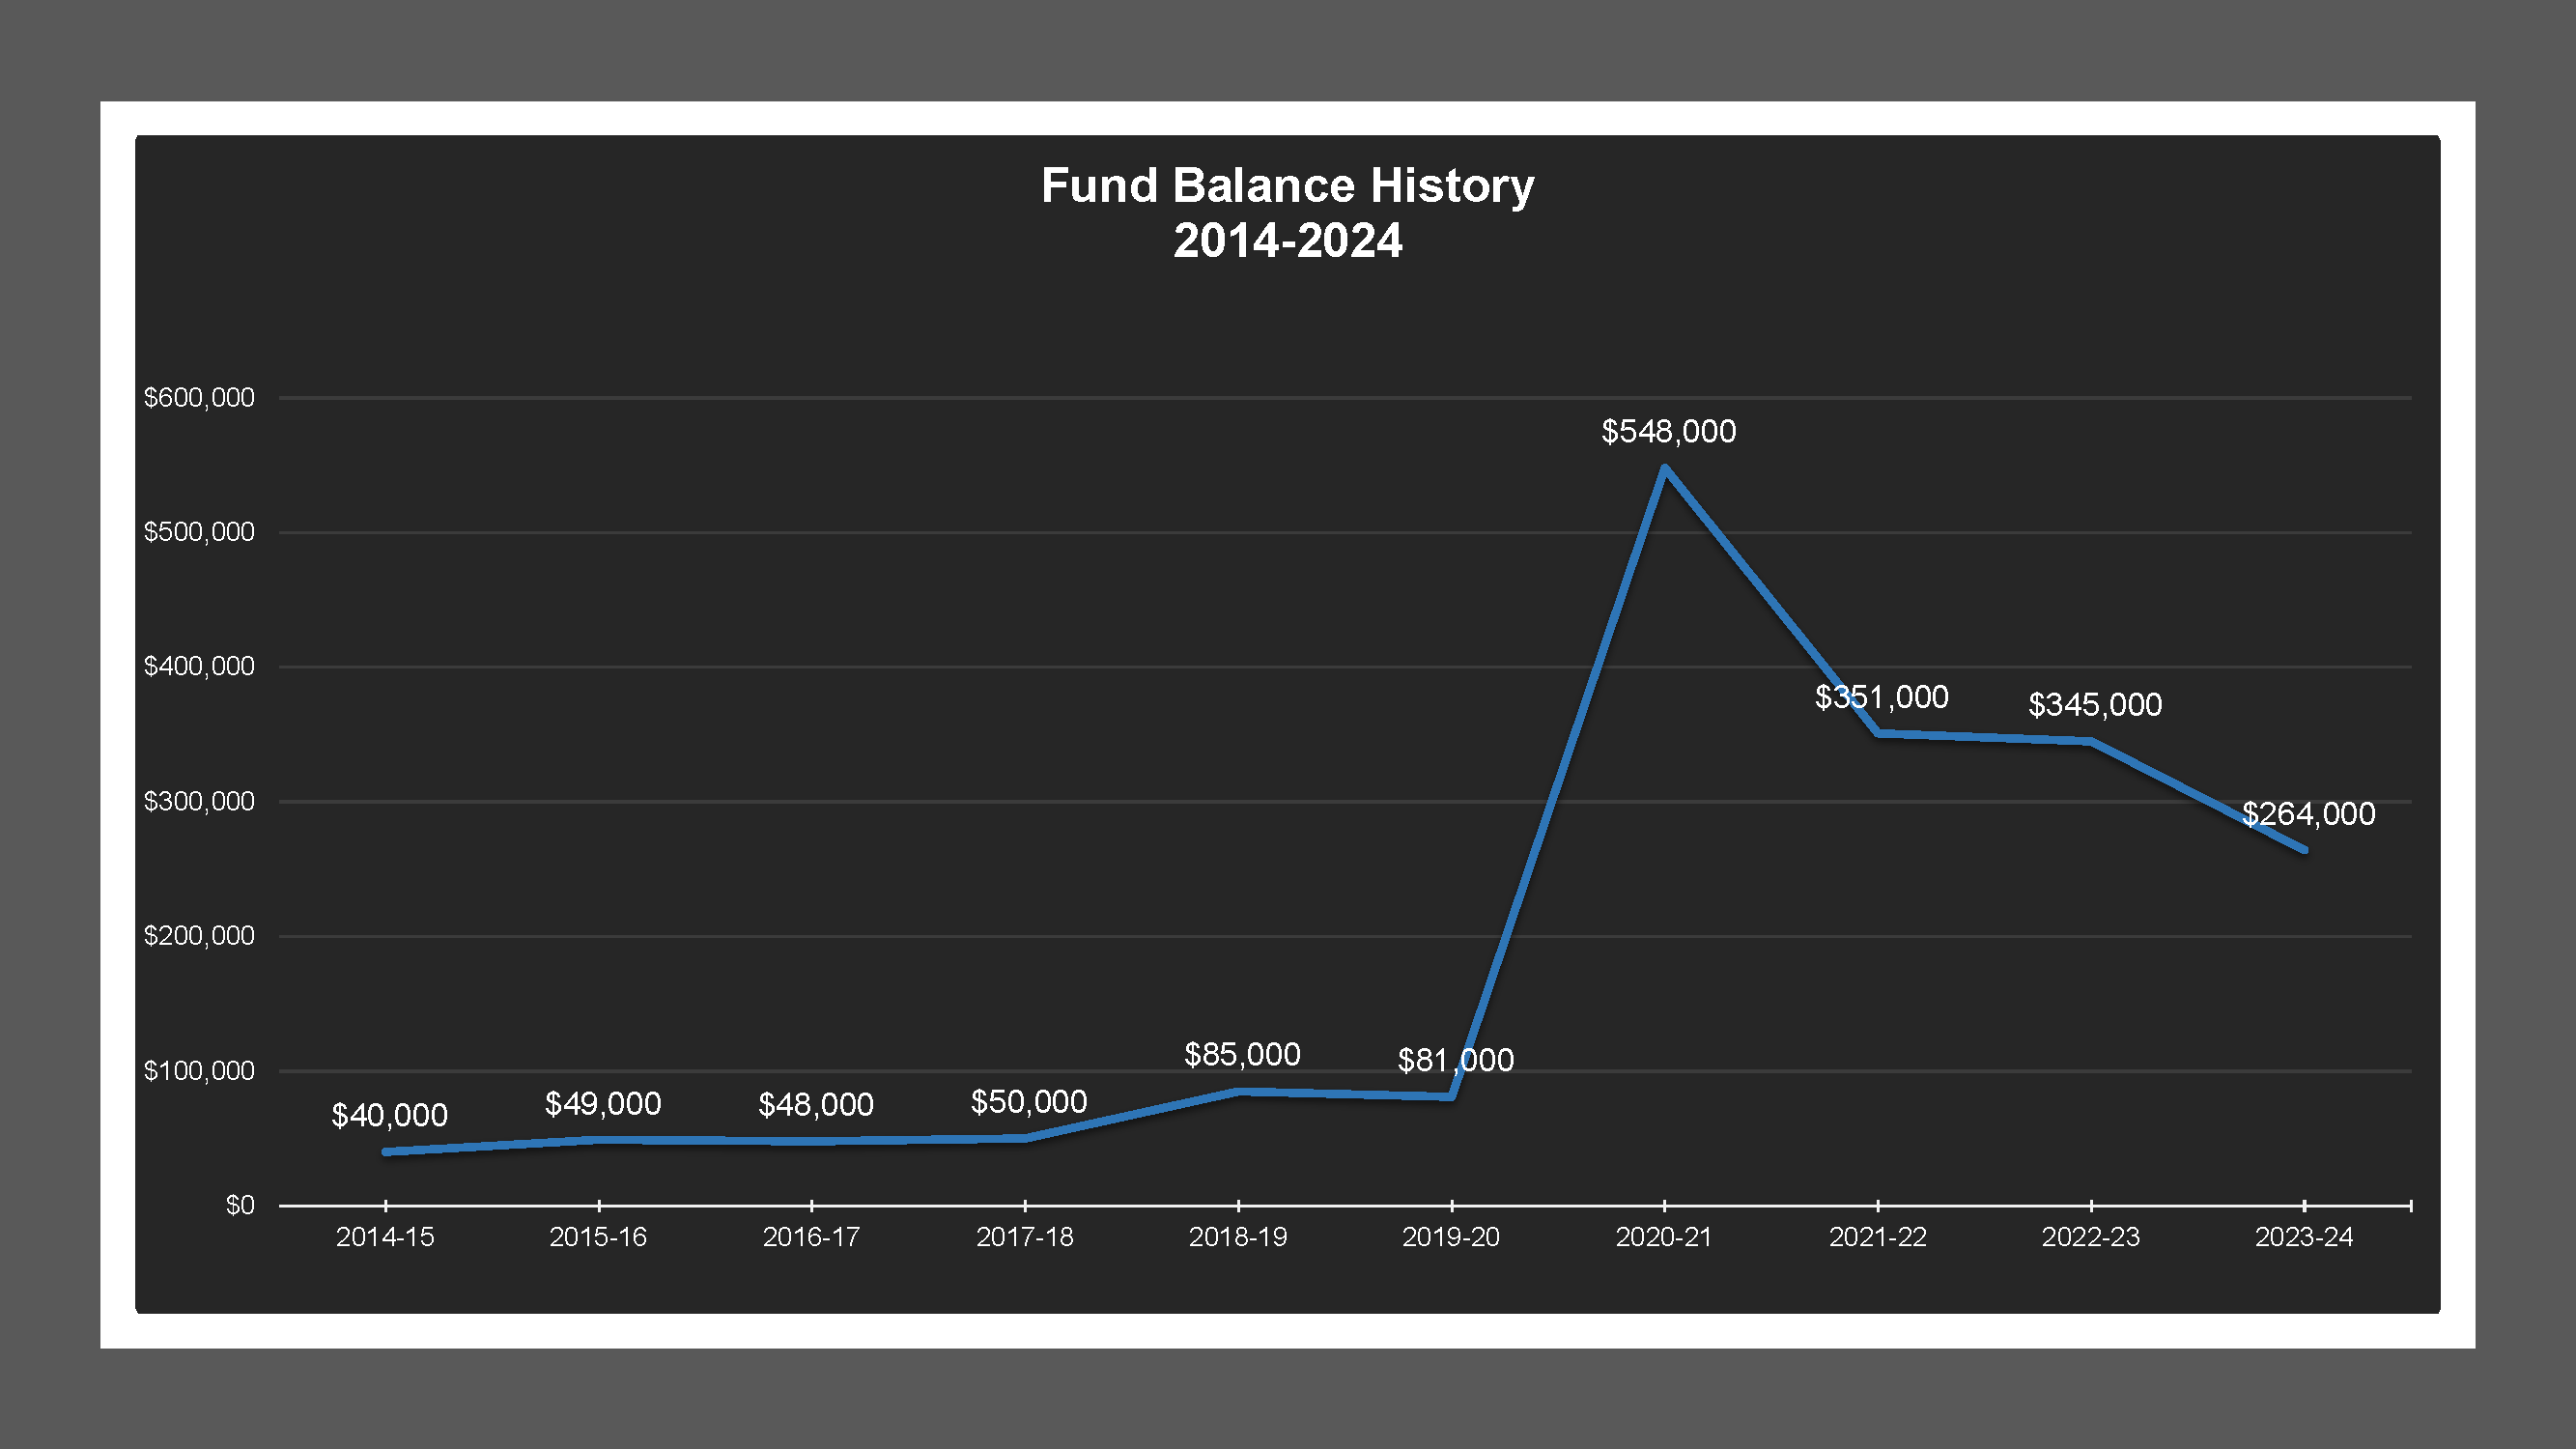This screenshot has width=2576, height=1449.
Task: Click the $200,000 axis label
Action: coord(199,936)
